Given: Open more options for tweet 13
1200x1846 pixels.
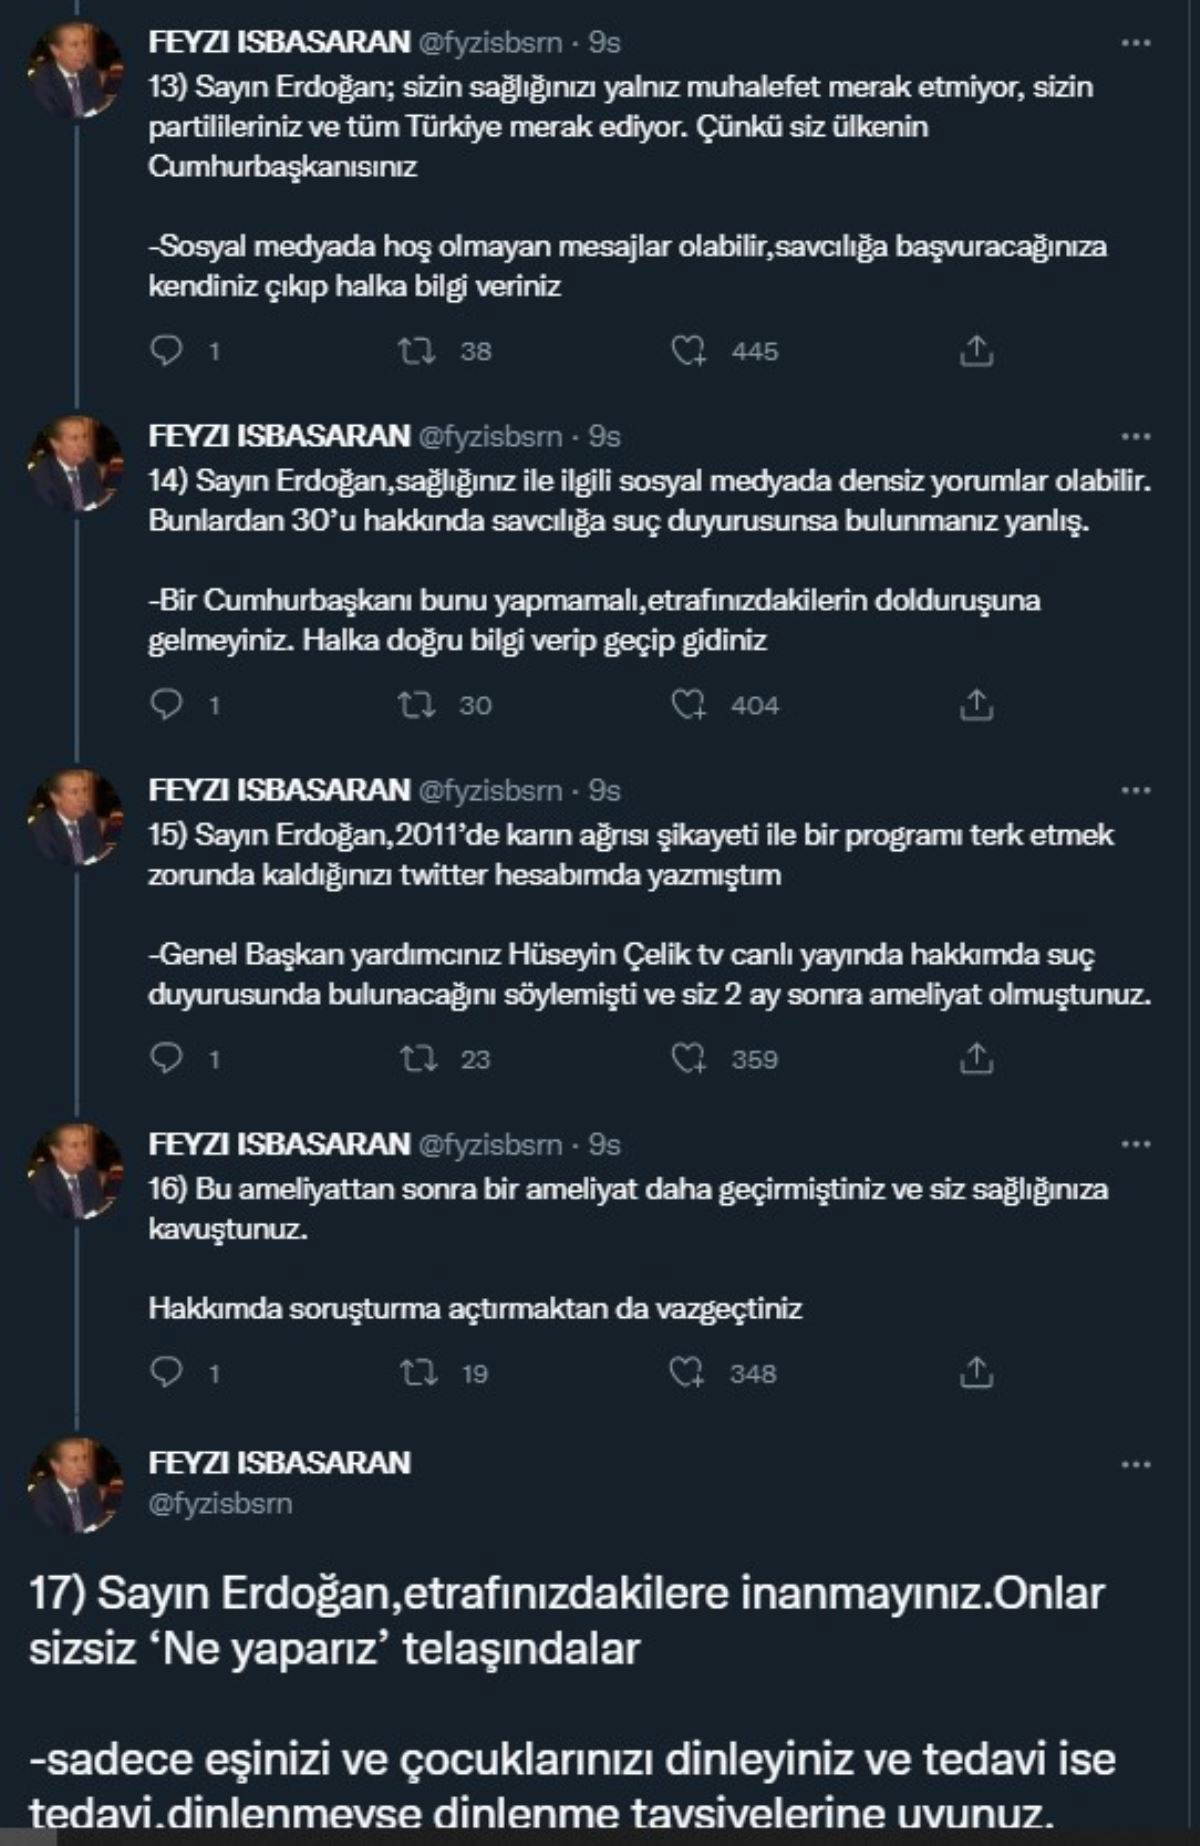Looking at the screenshot, I should tap(1136, 43).
